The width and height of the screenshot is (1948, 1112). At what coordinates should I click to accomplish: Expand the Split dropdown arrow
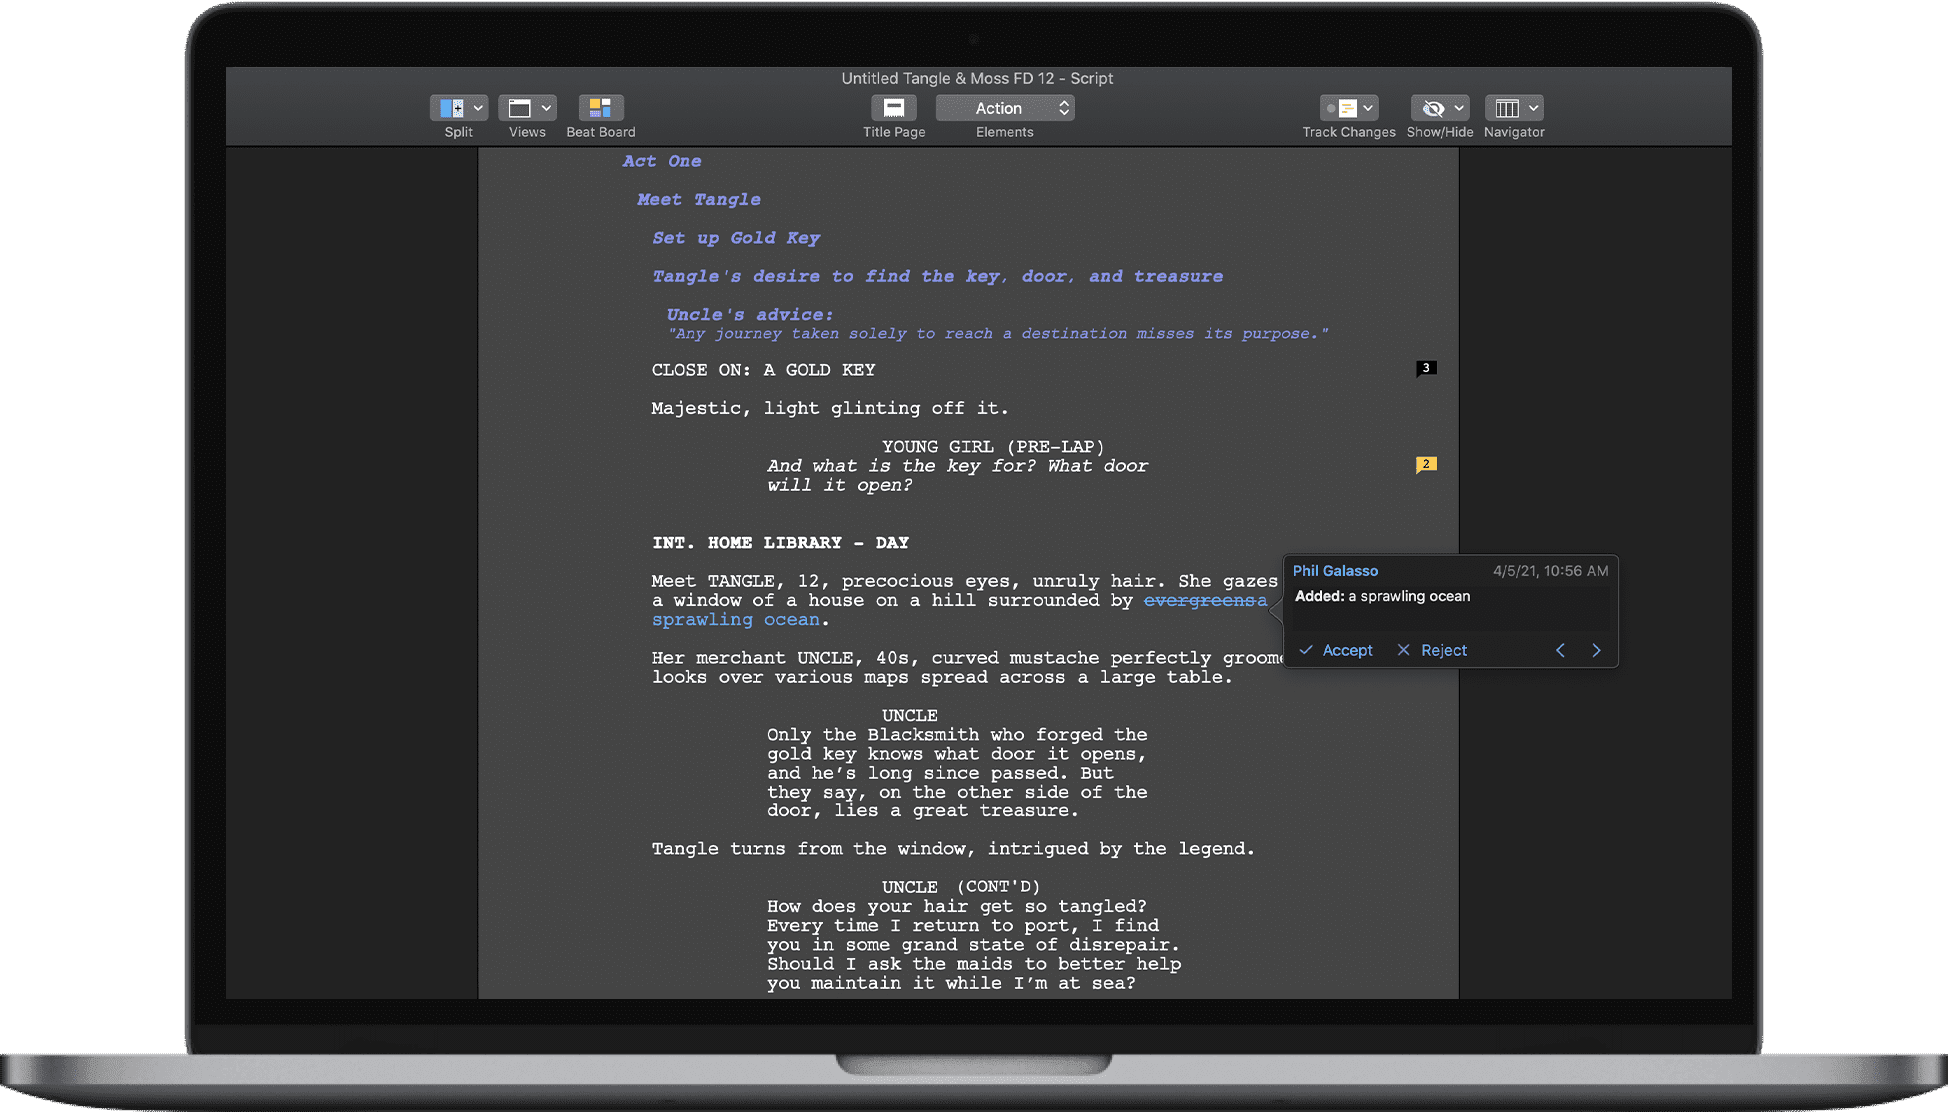(x=479, y=108)
